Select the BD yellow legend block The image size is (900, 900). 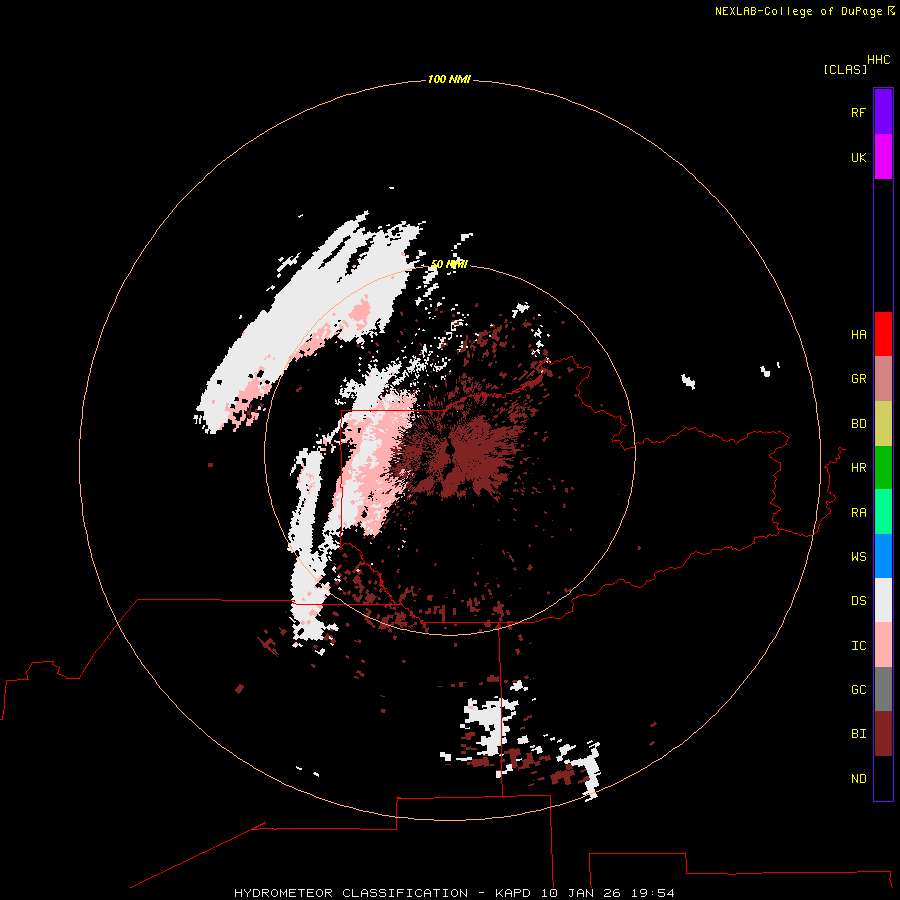pos(883,424)
